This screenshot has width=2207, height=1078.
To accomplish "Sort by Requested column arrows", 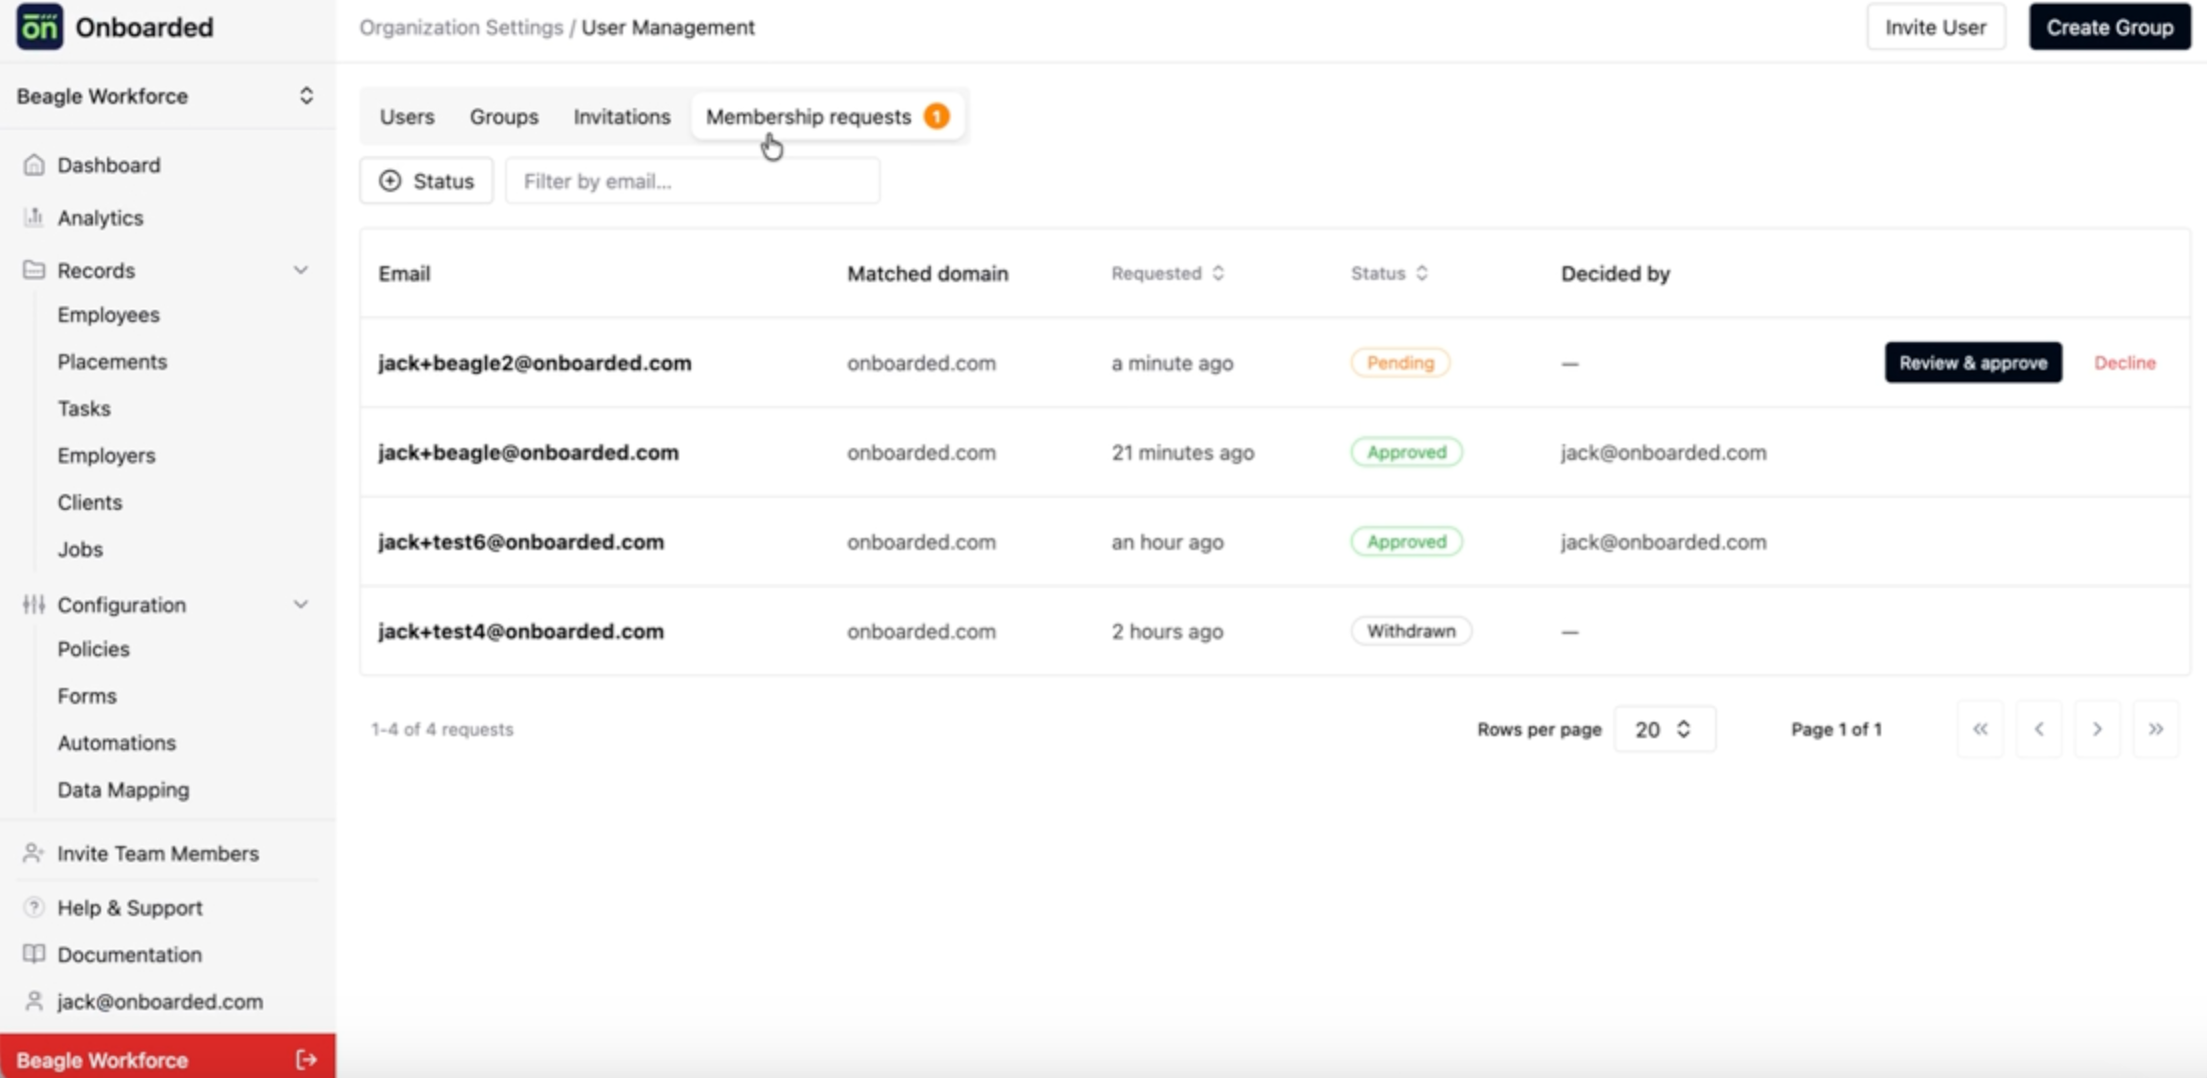I will 1218,273.
